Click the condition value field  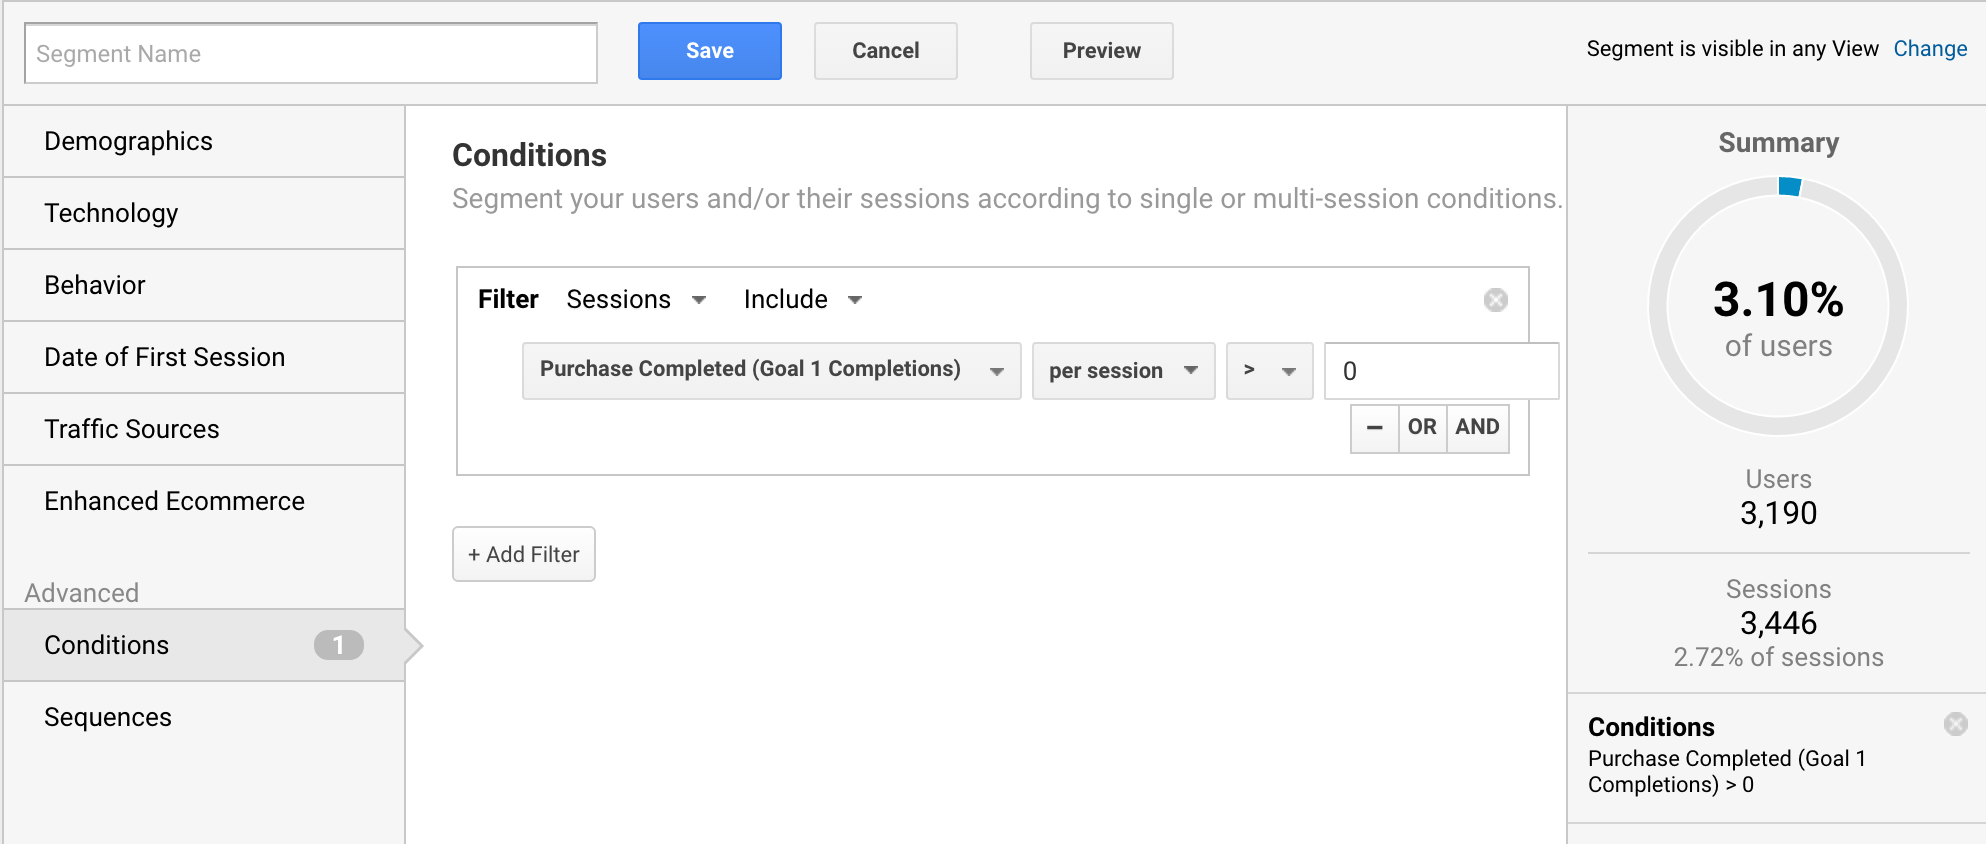pos(1441,371)
